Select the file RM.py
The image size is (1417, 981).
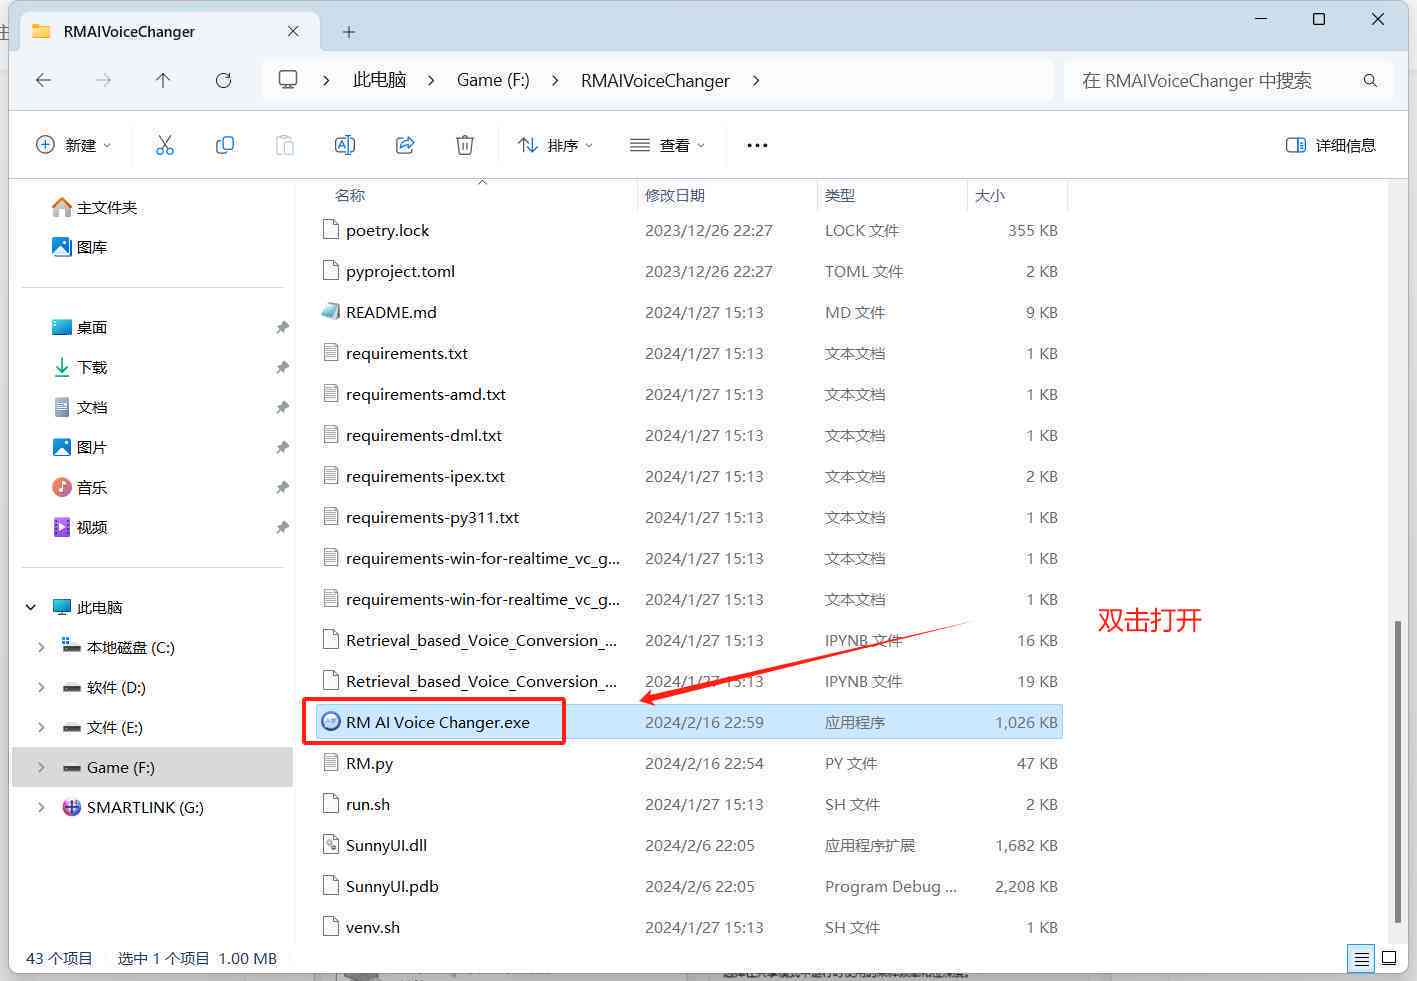(x=369, y=763)
